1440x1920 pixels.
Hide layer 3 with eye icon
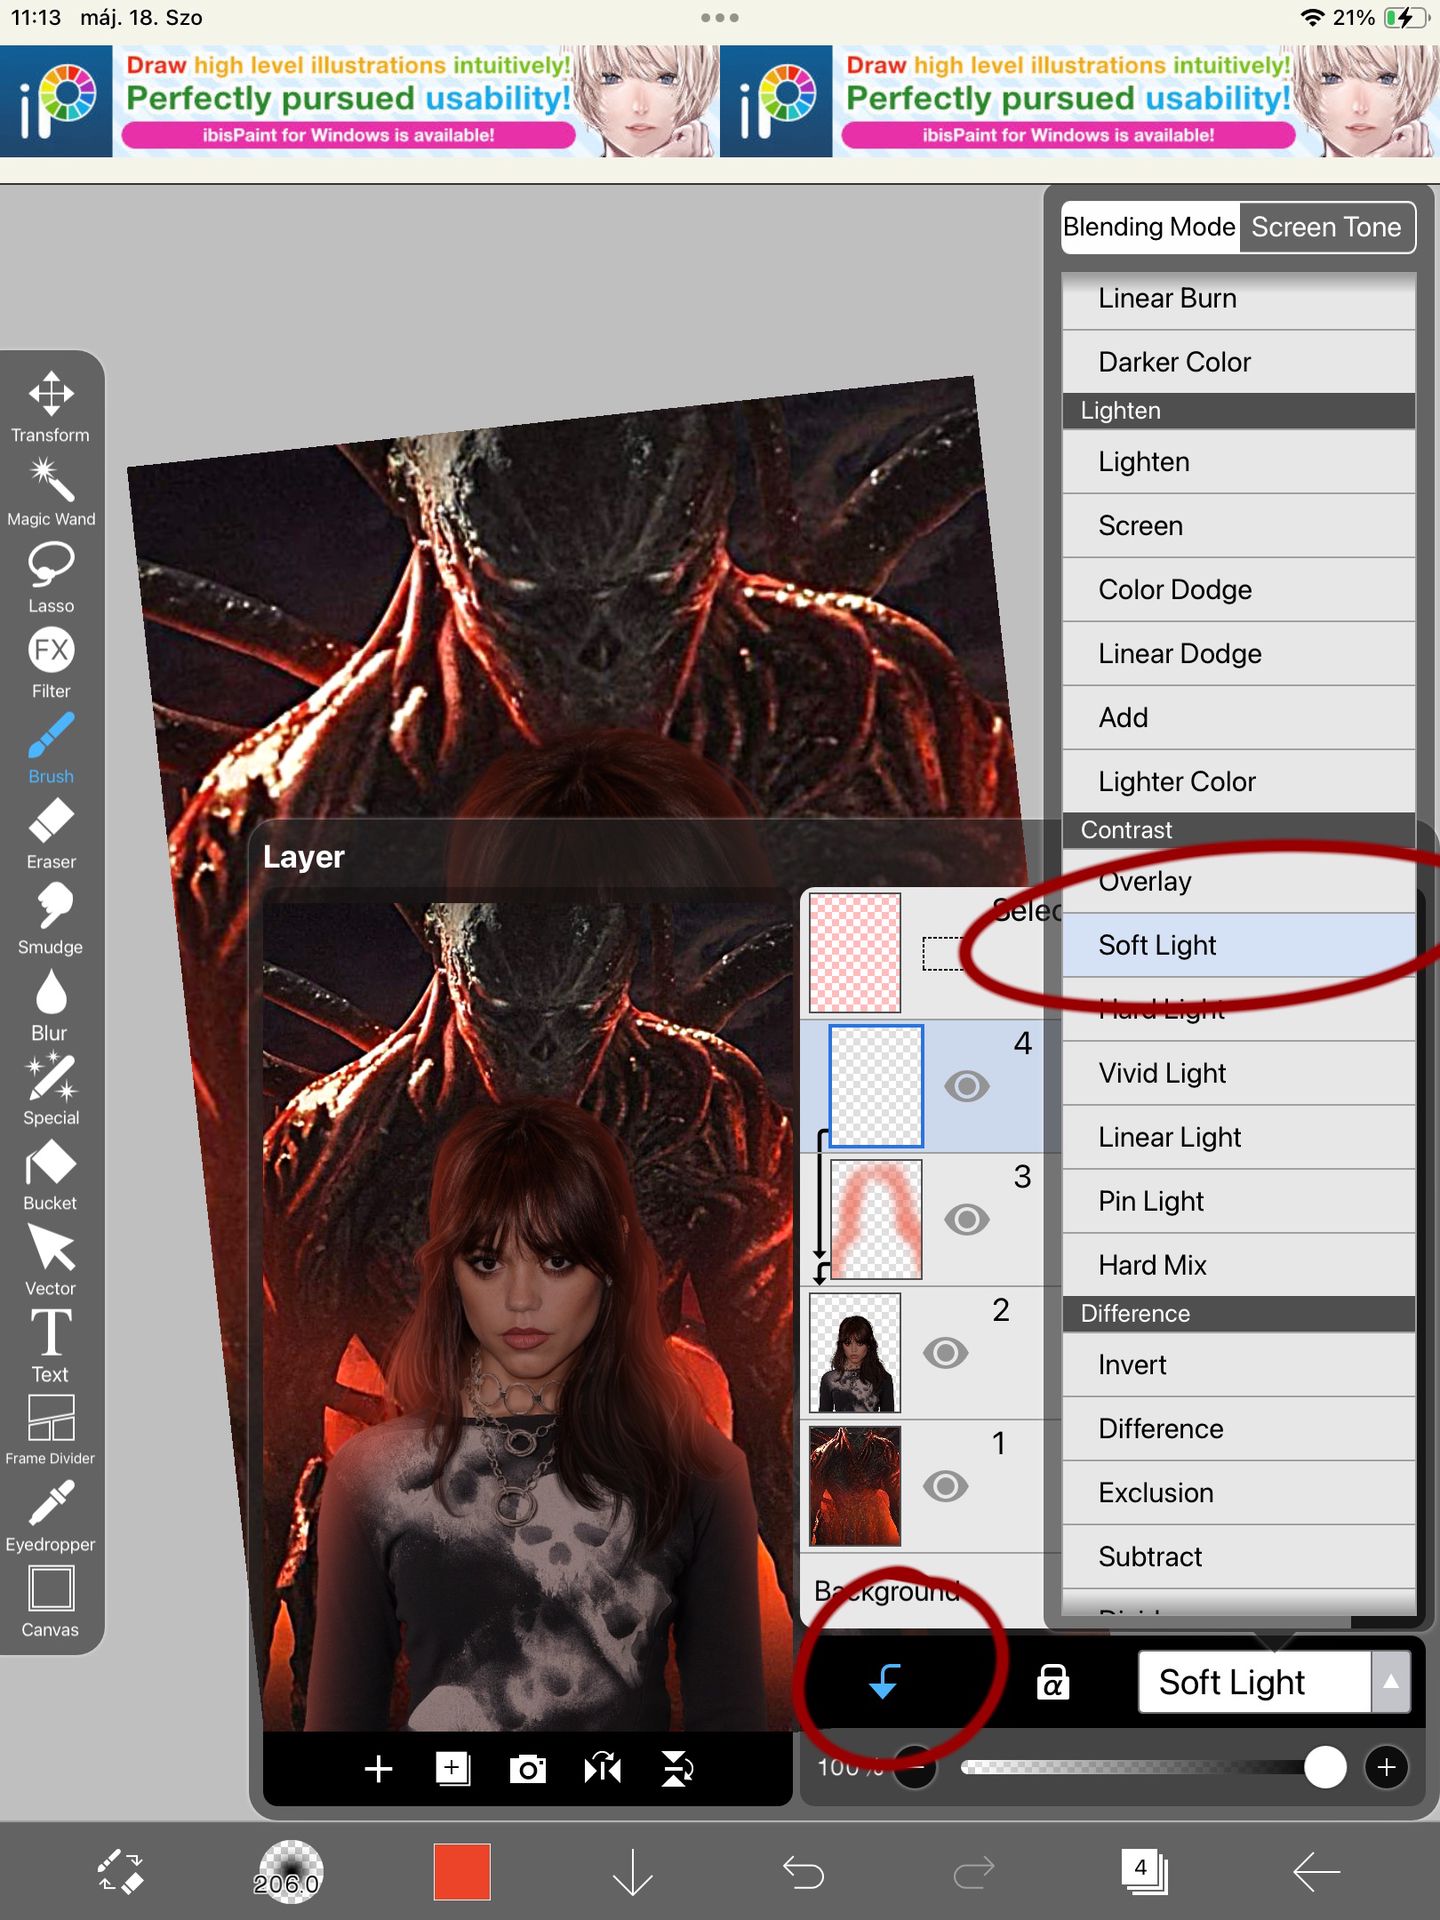tap(966, 1219)
